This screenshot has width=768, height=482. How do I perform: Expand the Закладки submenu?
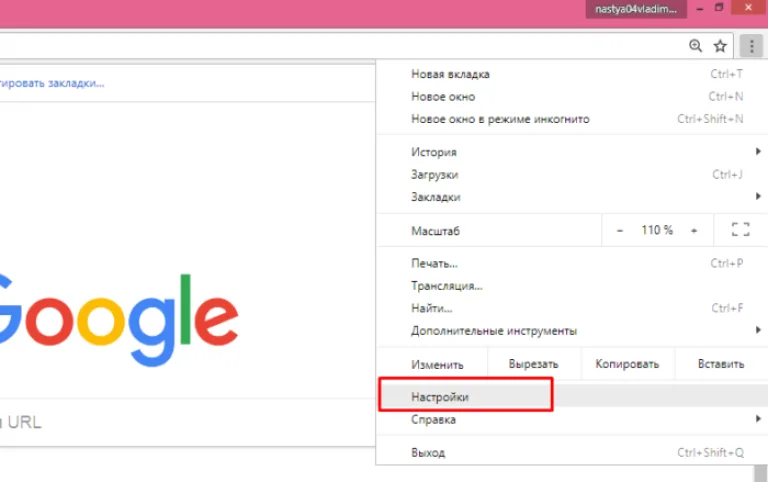(x=572, y=197)
